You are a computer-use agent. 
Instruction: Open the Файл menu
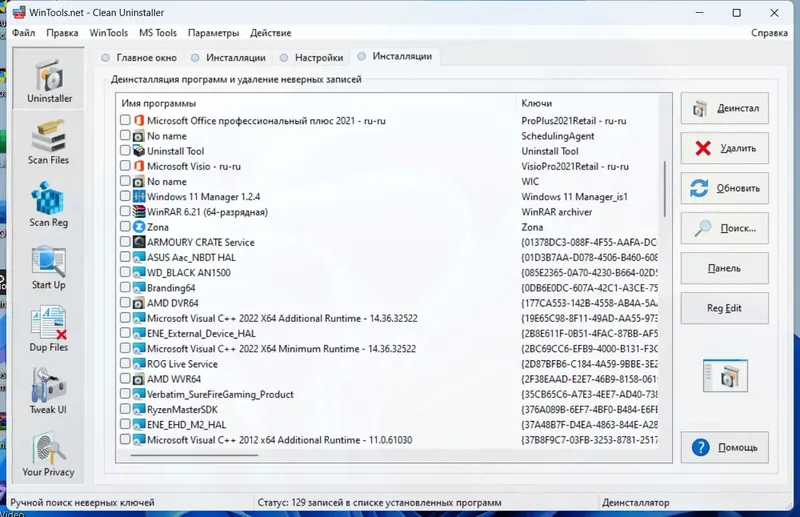23,33
